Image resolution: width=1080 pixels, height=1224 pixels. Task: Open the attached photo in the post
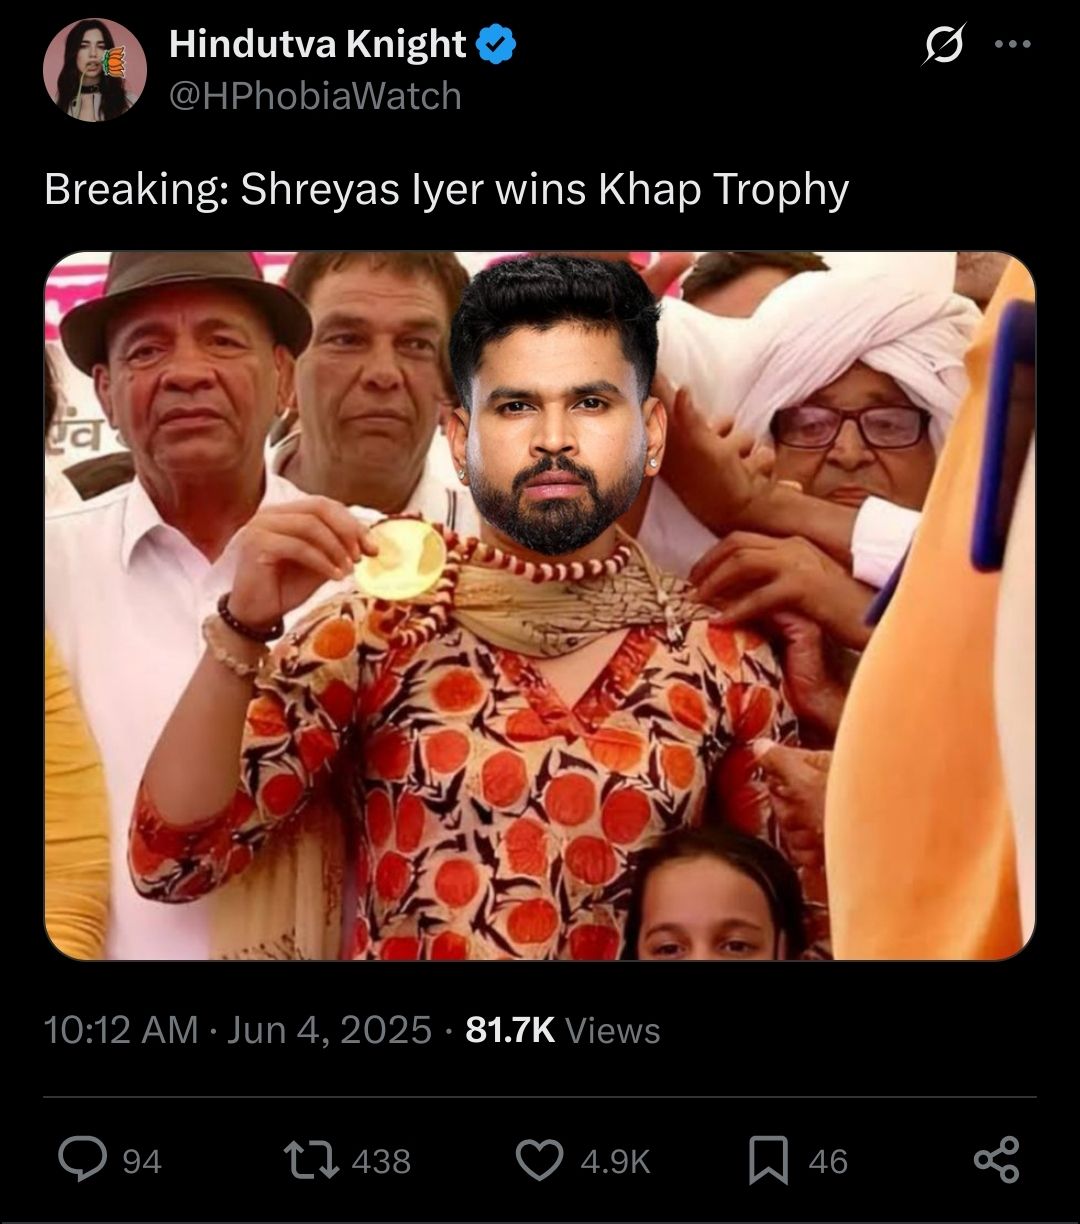click(540, 606)
